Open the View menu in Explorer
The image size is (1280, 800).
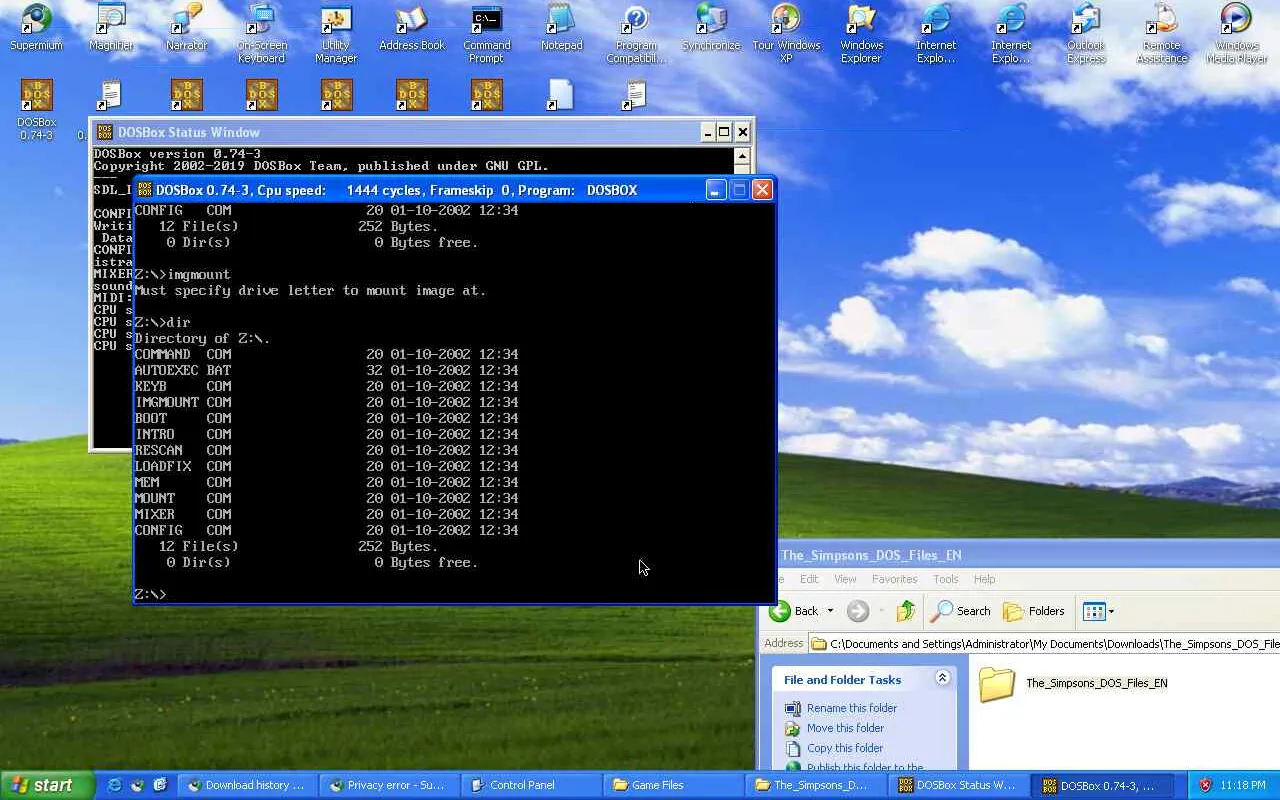click(x=845, y=579)
